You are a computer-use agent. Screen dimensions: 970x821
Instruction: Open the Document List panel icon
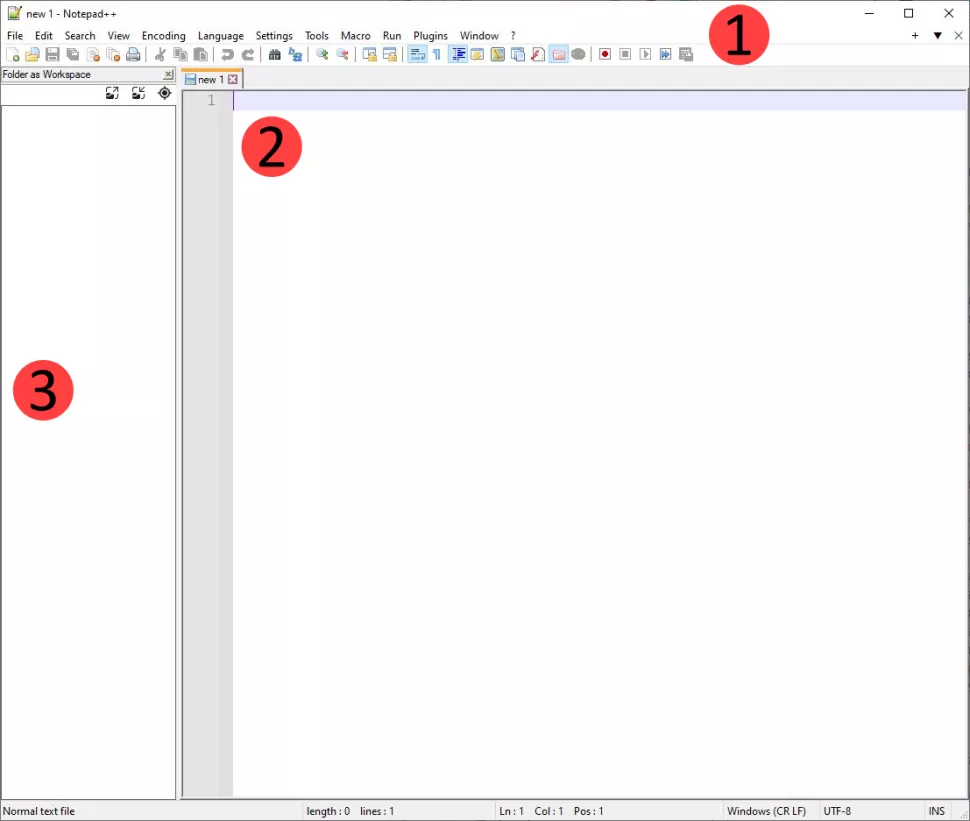tap(518, 54)
